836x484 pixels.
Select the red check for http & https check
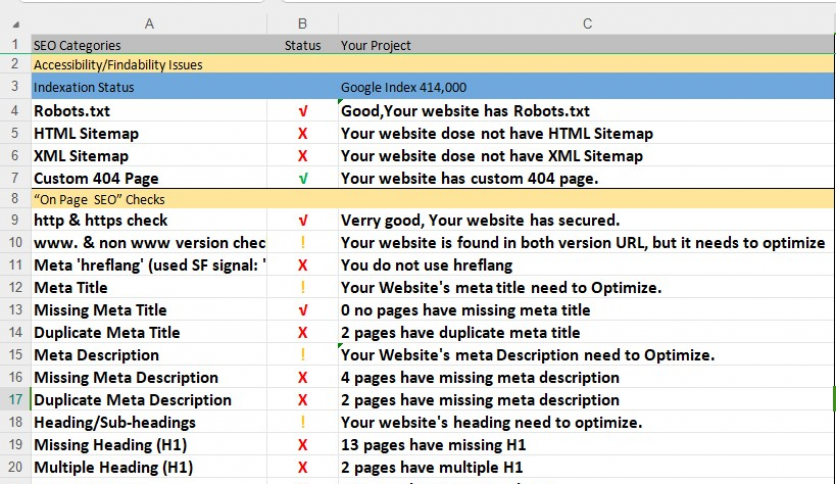302,220
